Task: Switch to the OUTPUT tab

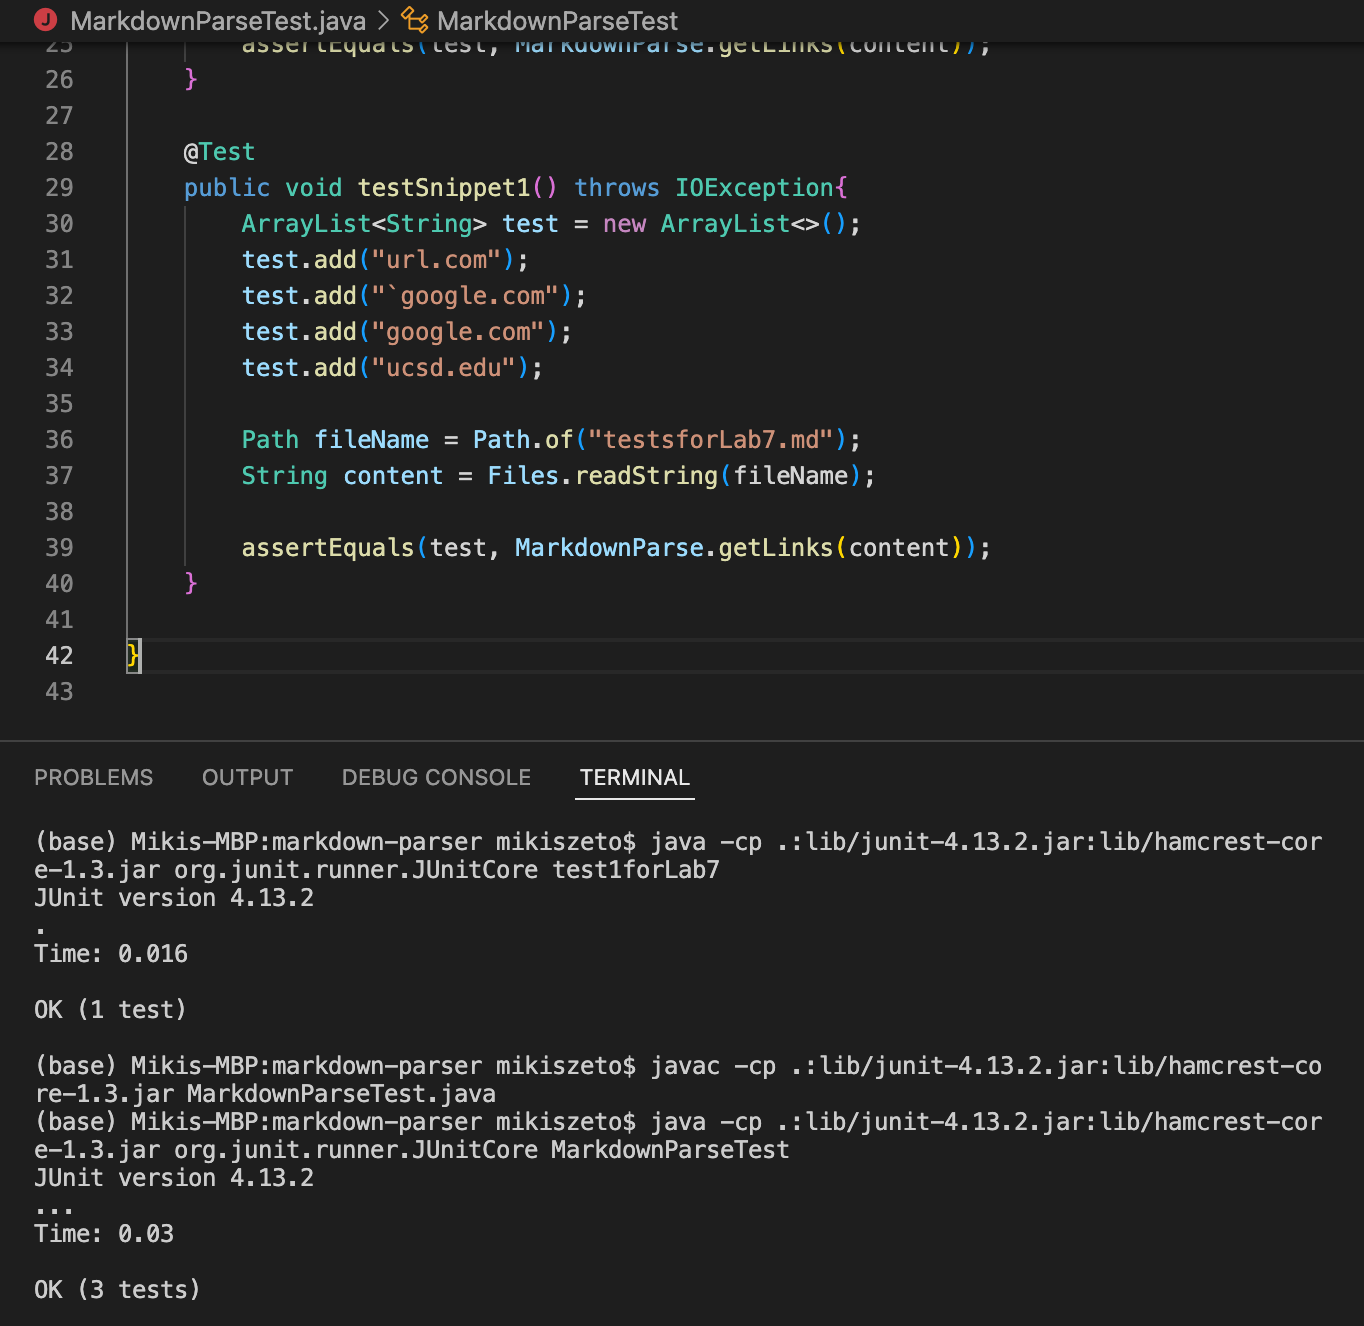Action: coord(247,777)
